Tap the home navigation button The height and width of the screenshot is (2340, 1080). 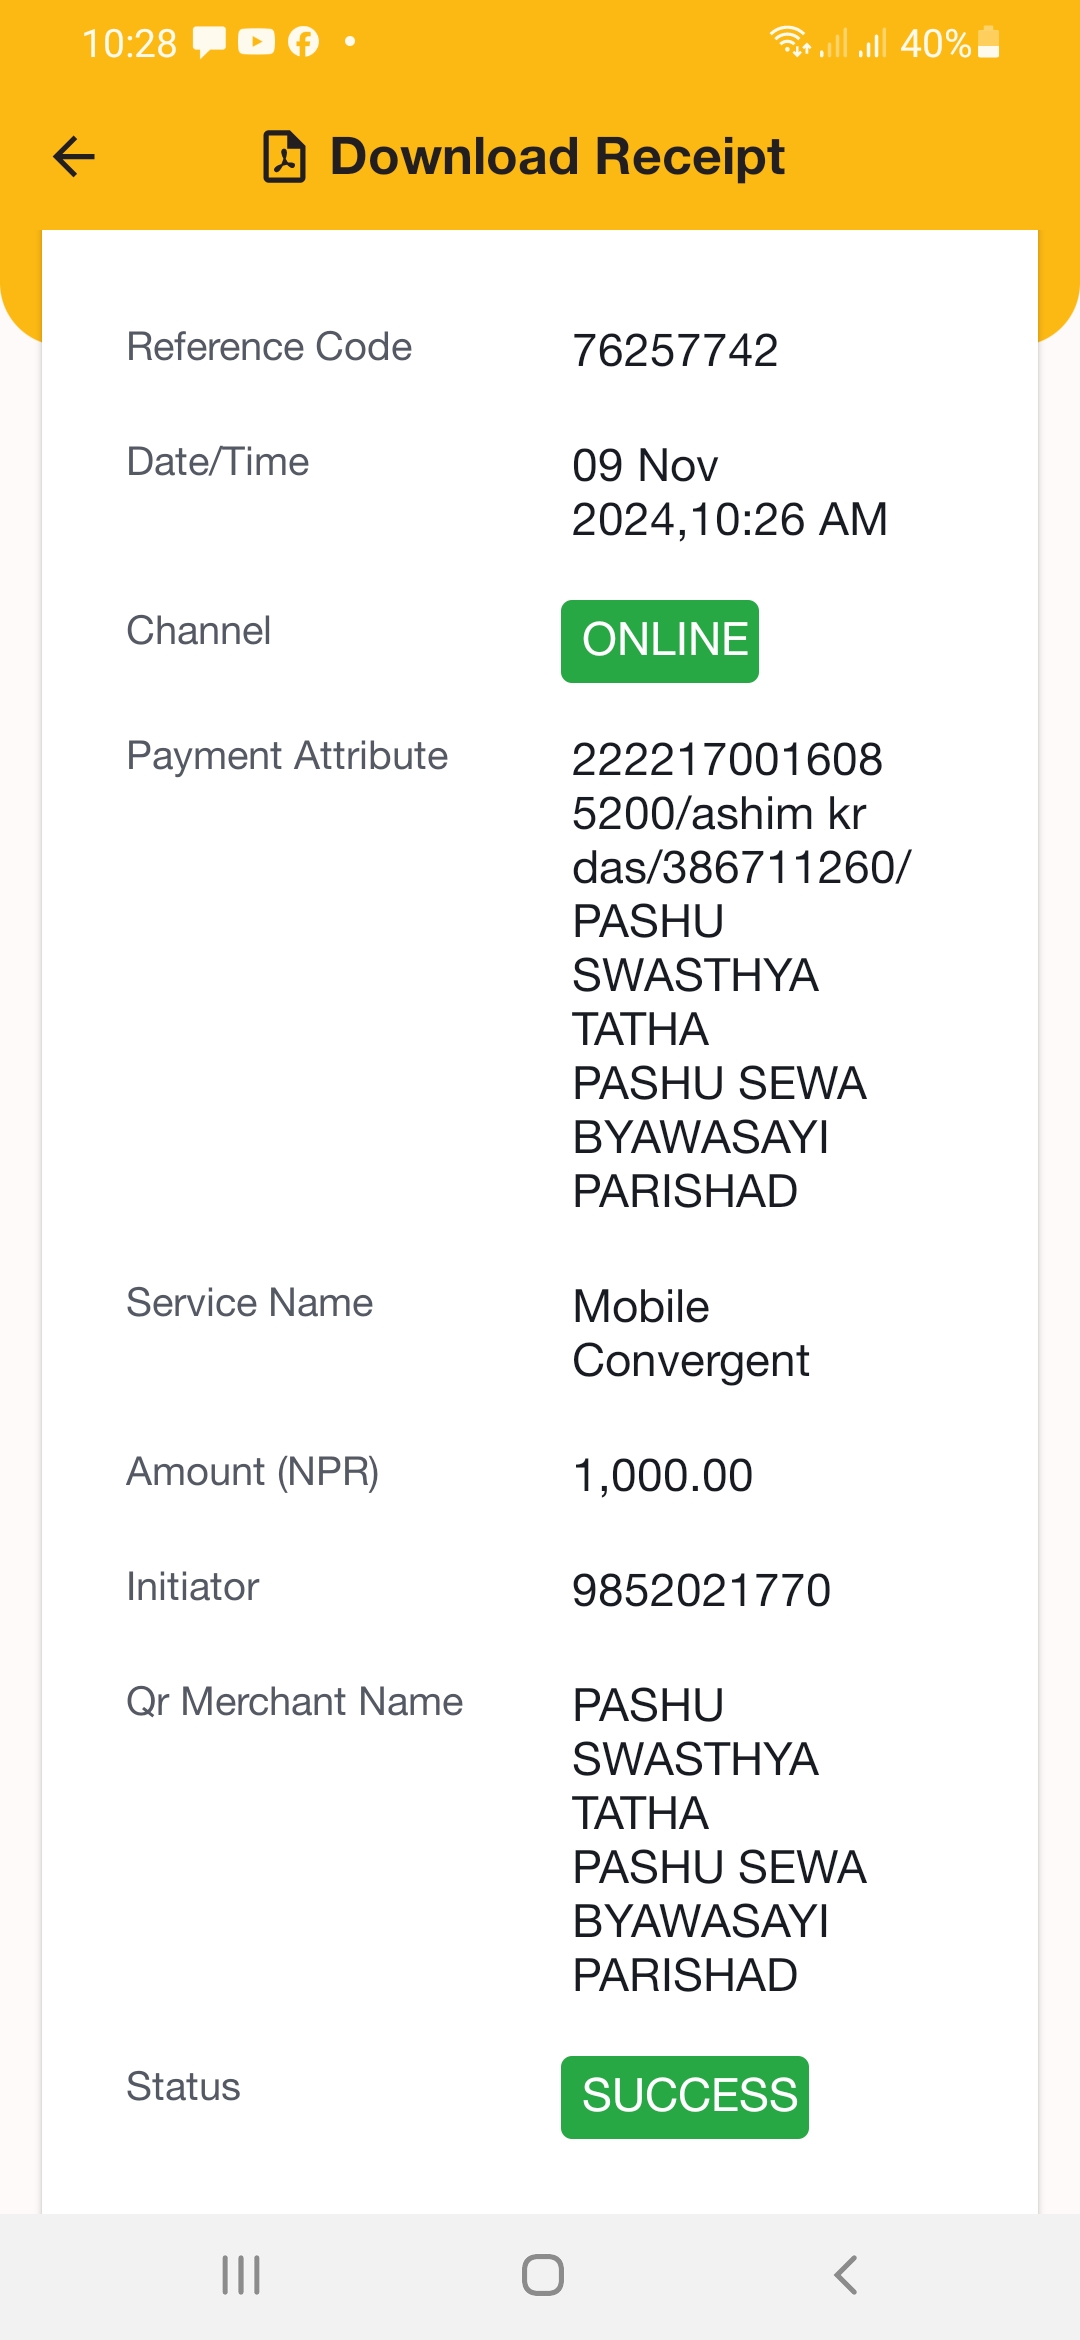542,2275
